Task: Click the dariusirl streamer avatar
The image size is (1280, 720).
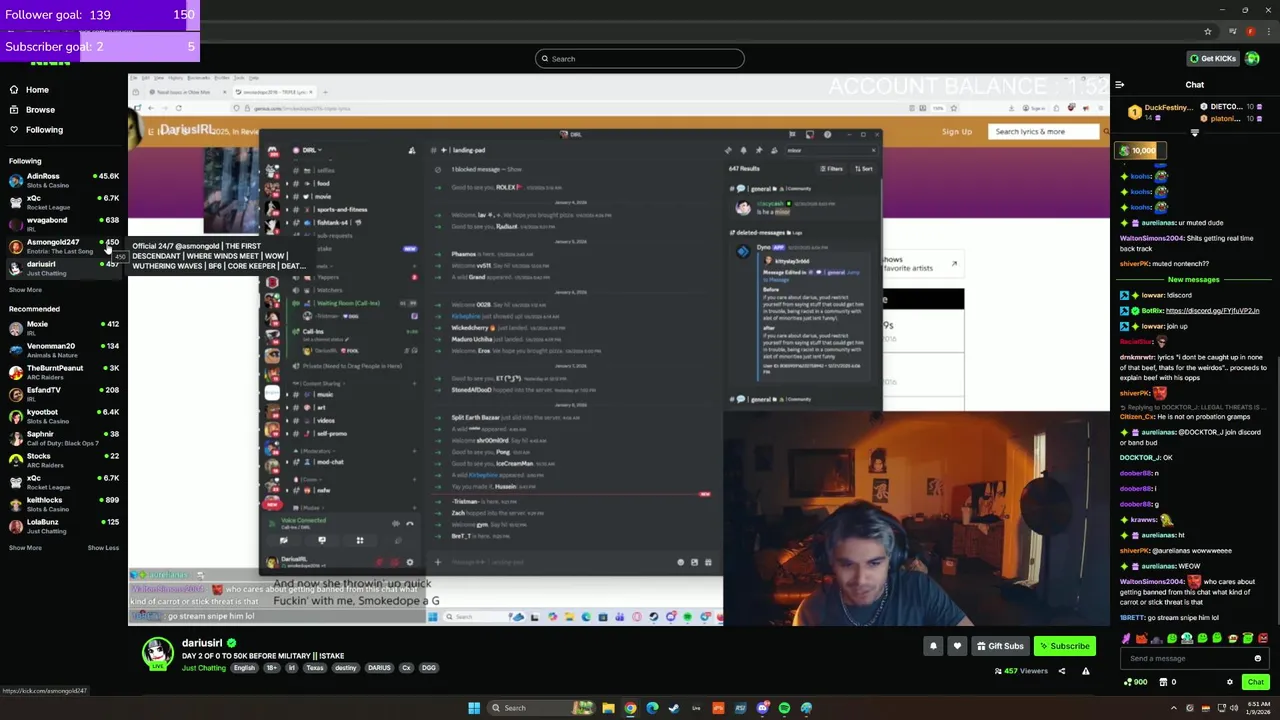Action: tap(157, 654)
